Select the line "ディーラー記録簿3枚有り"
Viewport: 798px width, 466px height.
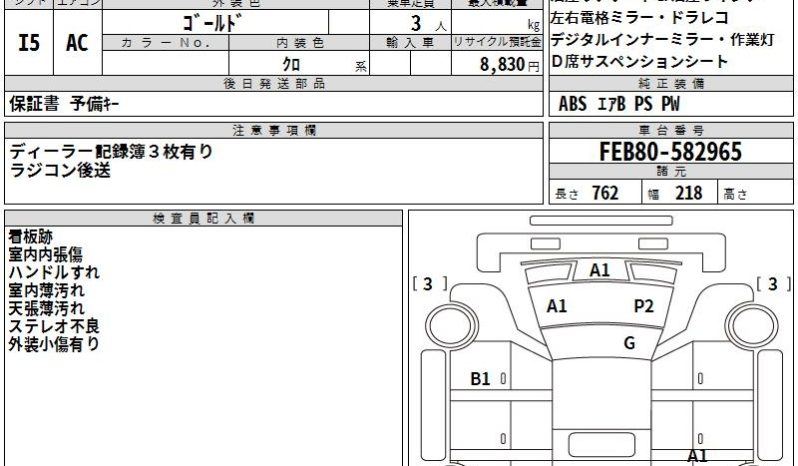coord(111,152)
